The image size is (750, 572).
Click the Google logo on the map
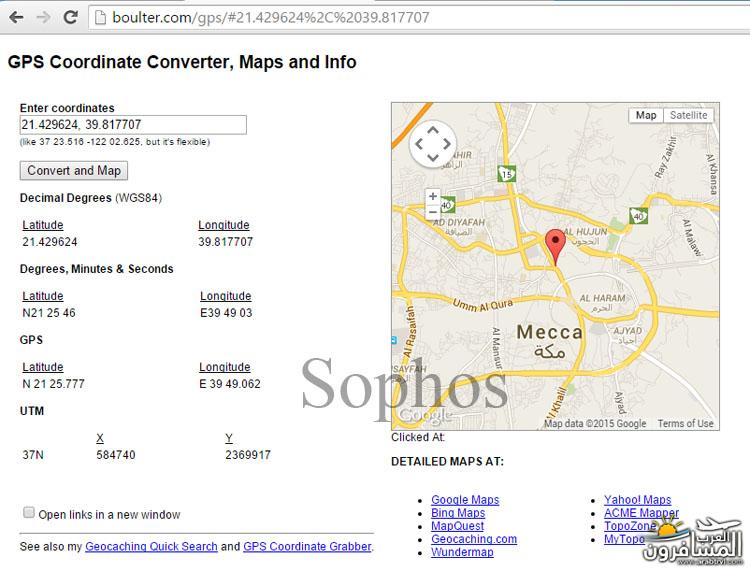[x=425, y=416]
